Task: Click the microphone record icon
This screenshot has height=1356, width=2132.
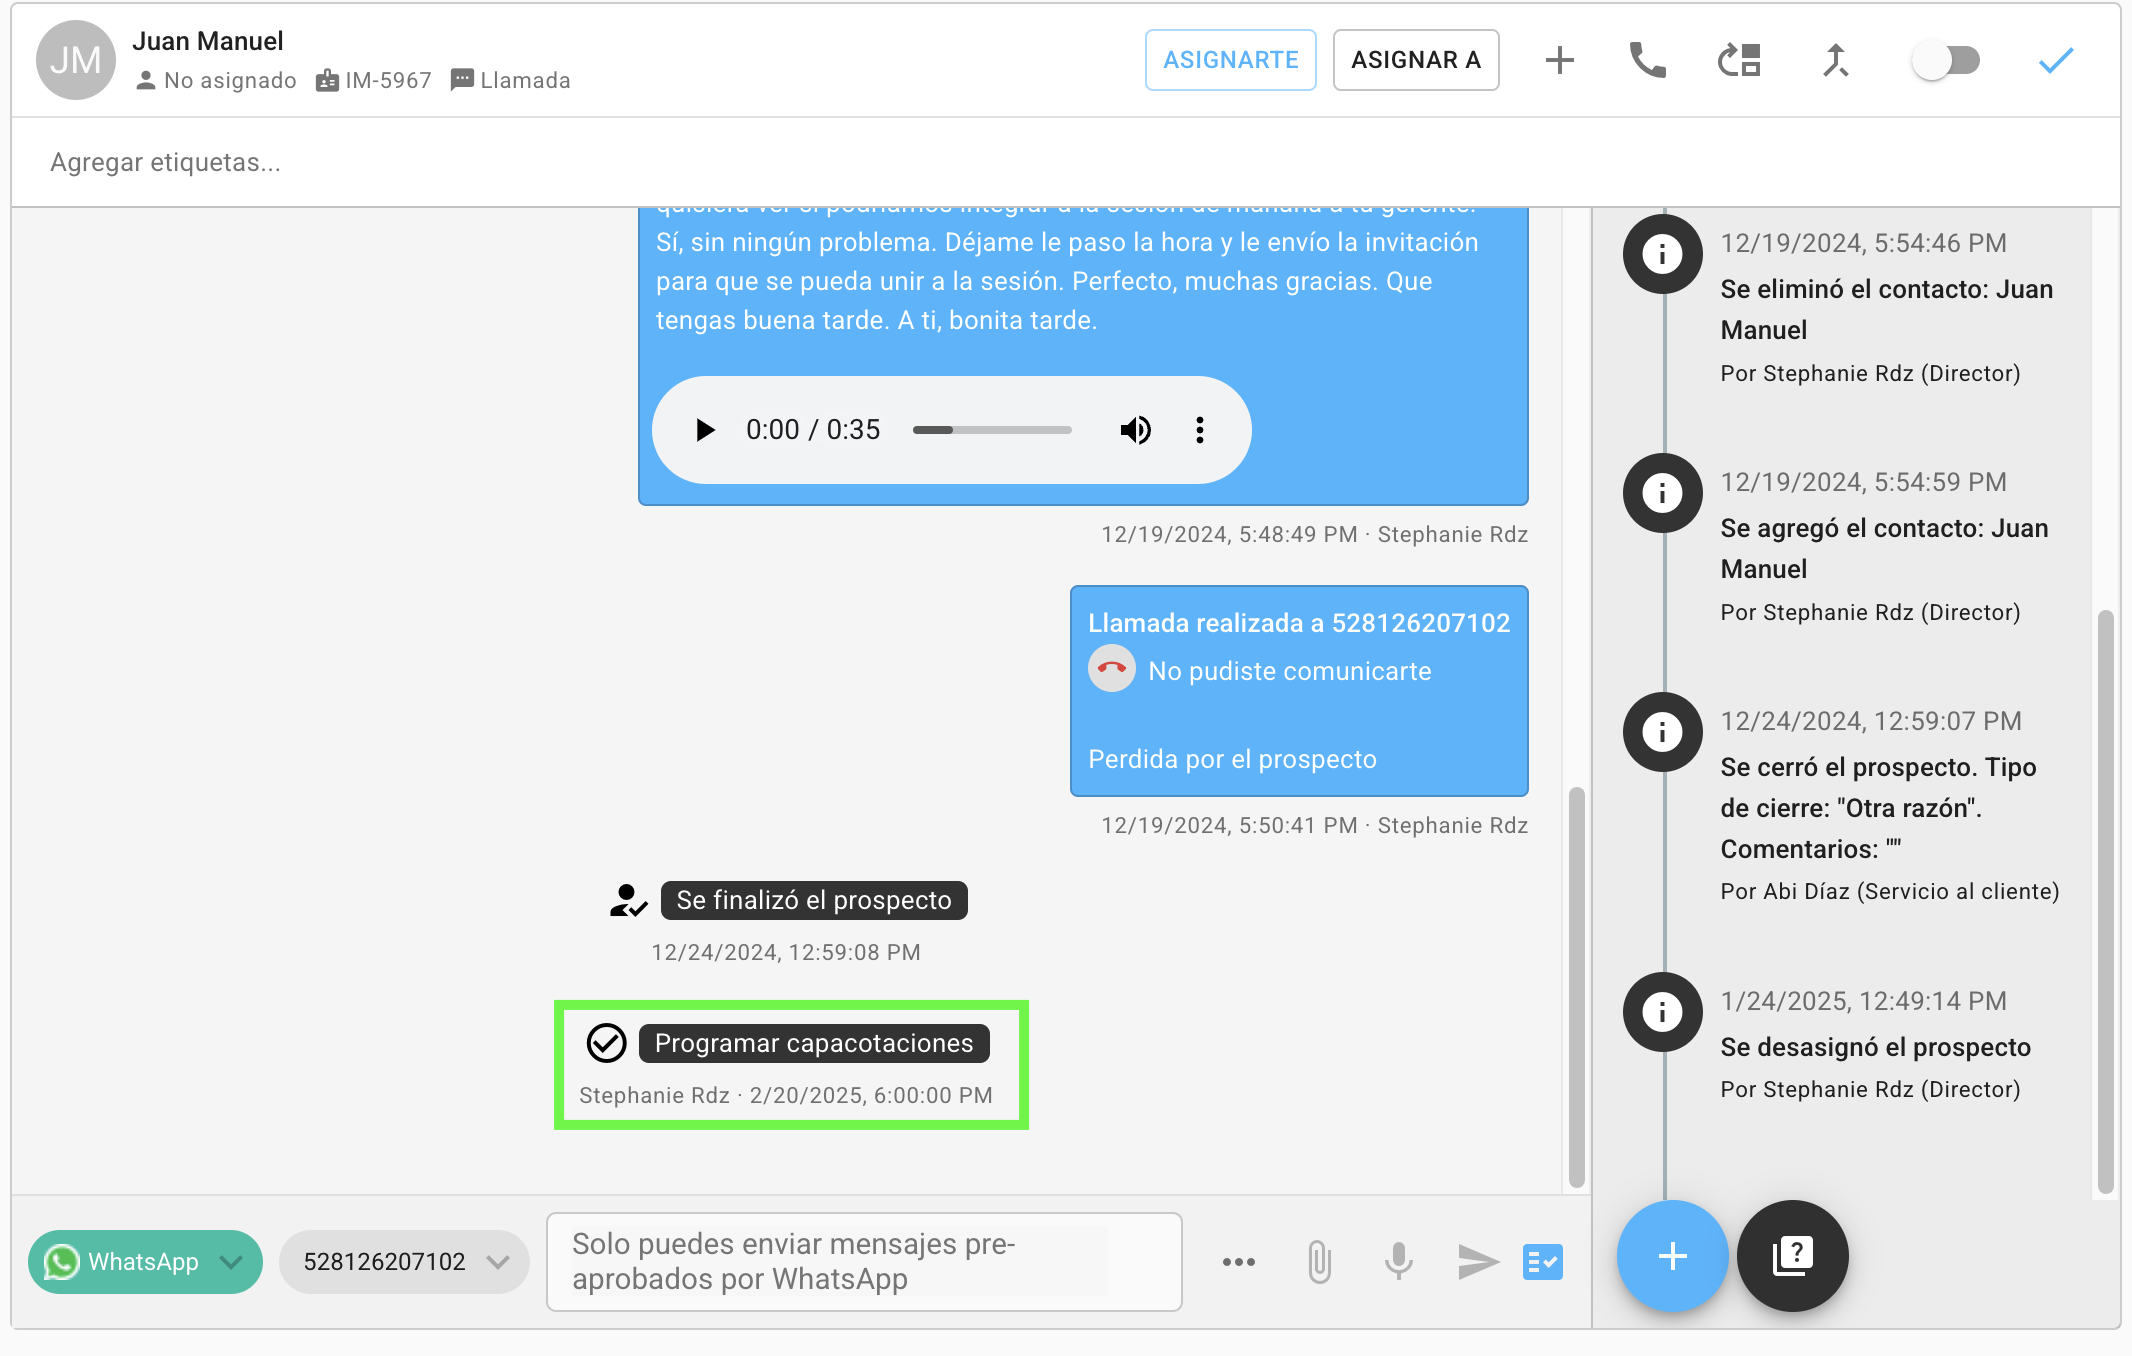Action: pyautogui.click(x=1398, y=1261)
